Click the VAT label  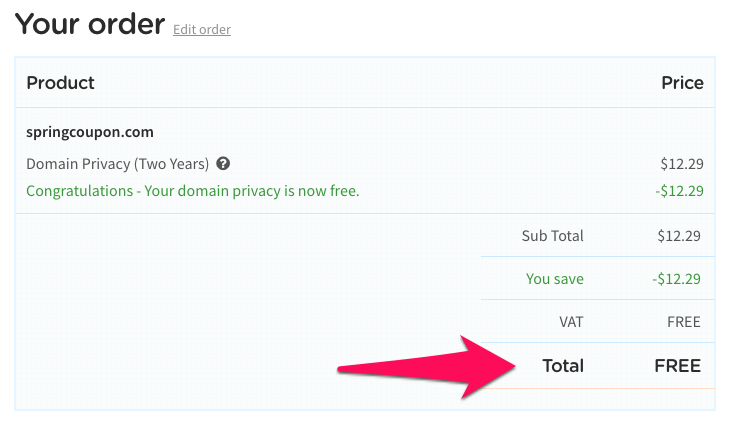pyautogui.click(x=571, y=322)
